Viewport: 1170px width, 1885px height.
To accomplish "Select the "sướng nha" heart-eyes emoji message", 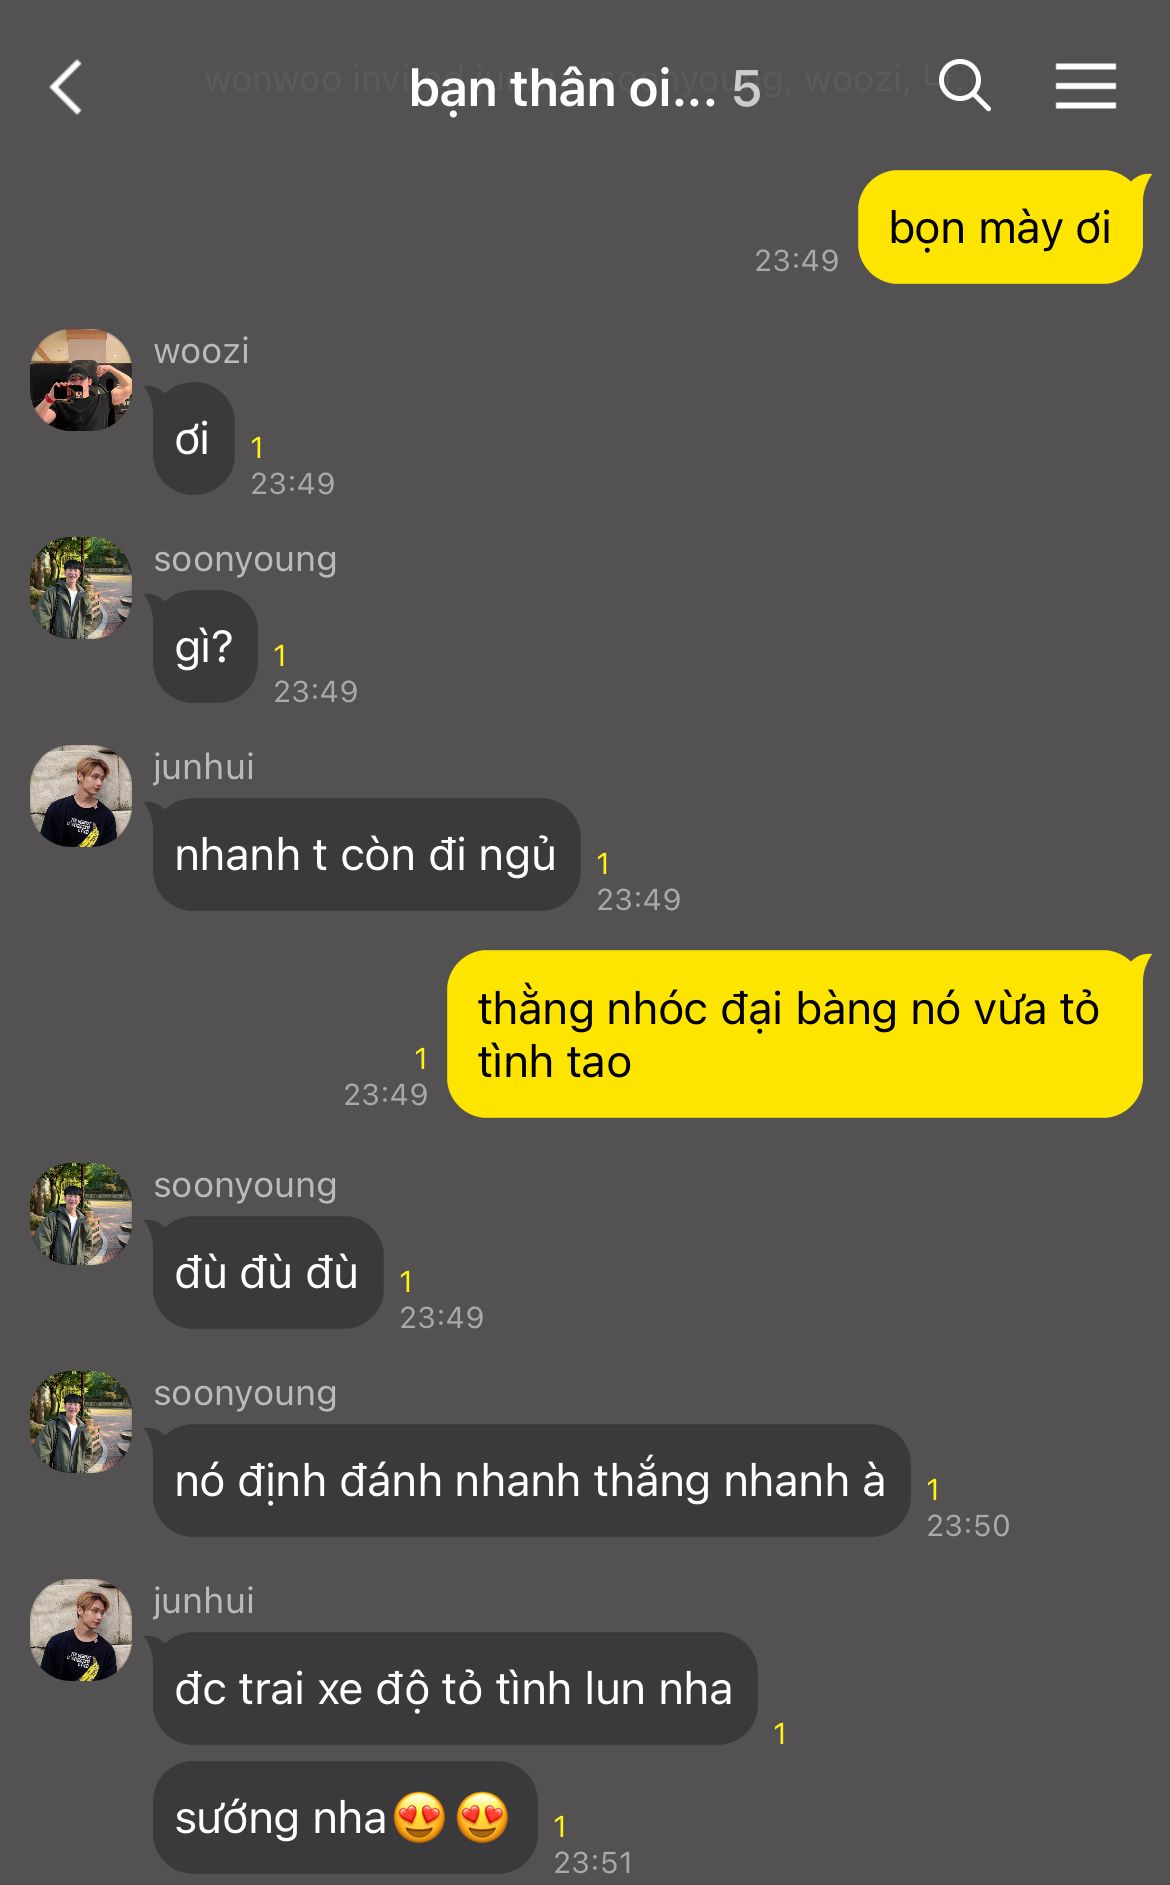I will (345, 1818).
